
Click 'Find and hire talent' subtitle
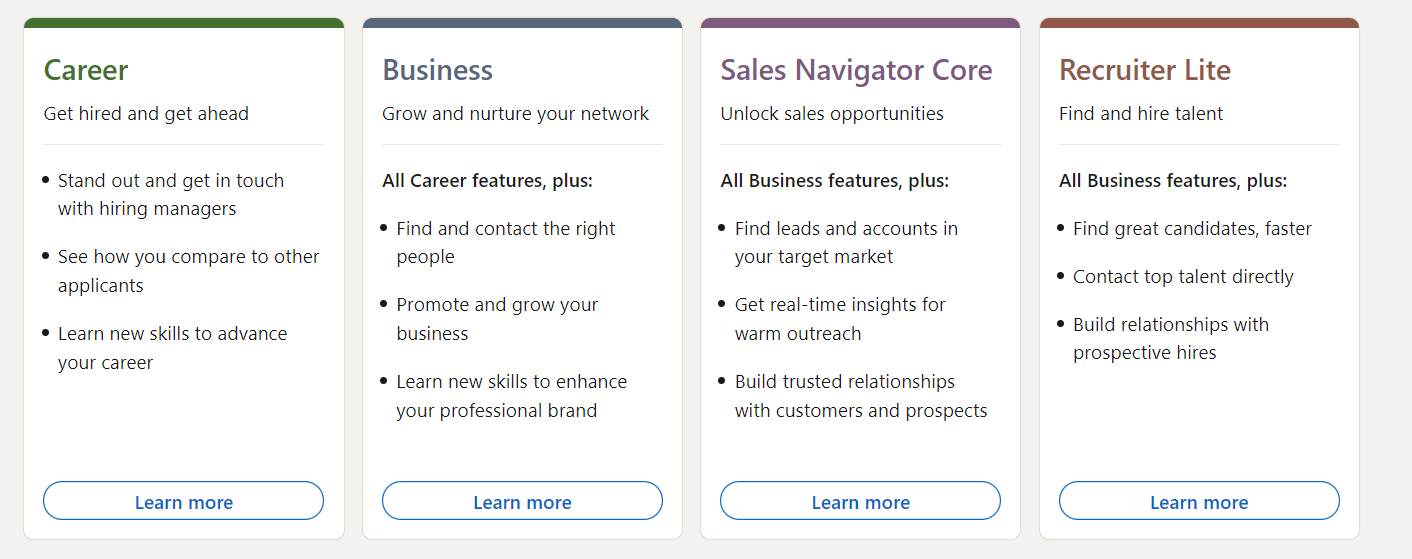1141,114
